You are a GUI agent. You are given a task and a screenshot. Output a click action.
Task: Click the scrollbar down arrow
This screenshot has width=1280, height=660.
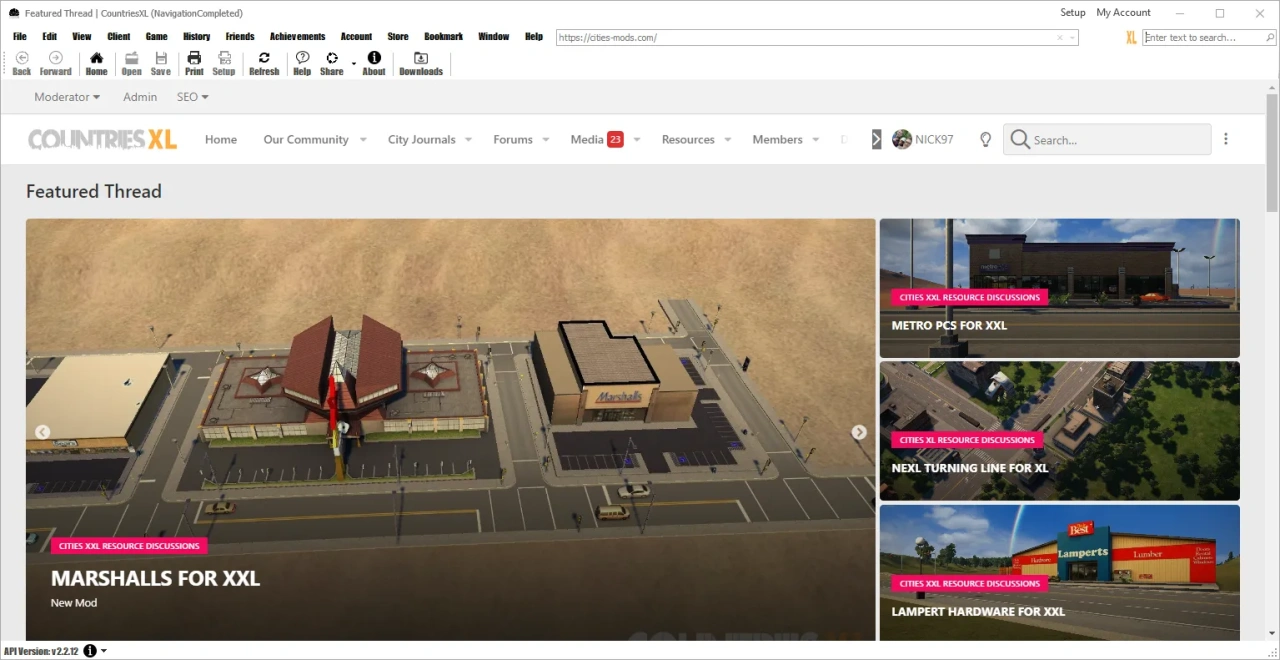[1272, 635]
